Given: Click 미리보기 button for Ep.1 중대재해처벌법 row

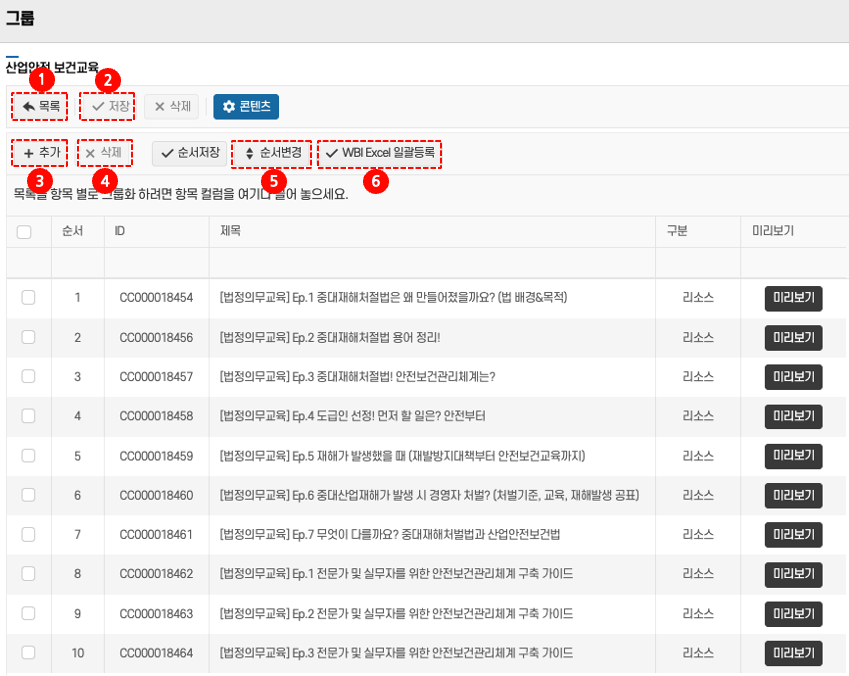Looking at the screenshot, I should pyautogui.click(x=793, y=298).
